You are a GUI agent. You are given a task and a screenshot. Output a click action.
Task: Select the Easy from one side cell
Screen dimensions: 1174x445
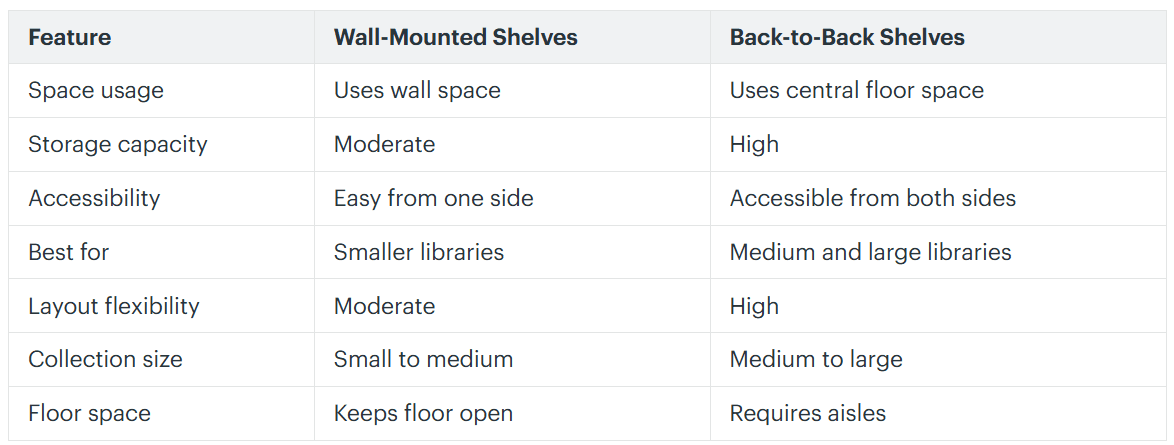point(434,198)
